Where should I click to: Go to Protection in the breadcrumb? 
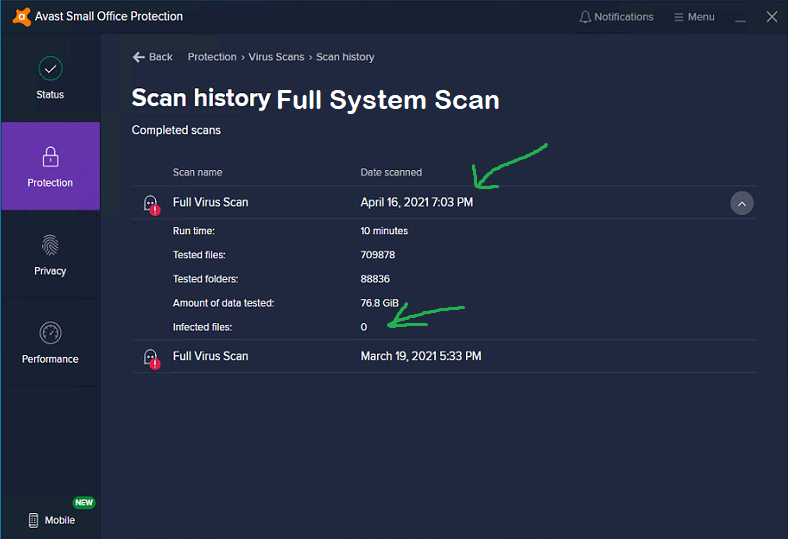coord(212,57)
